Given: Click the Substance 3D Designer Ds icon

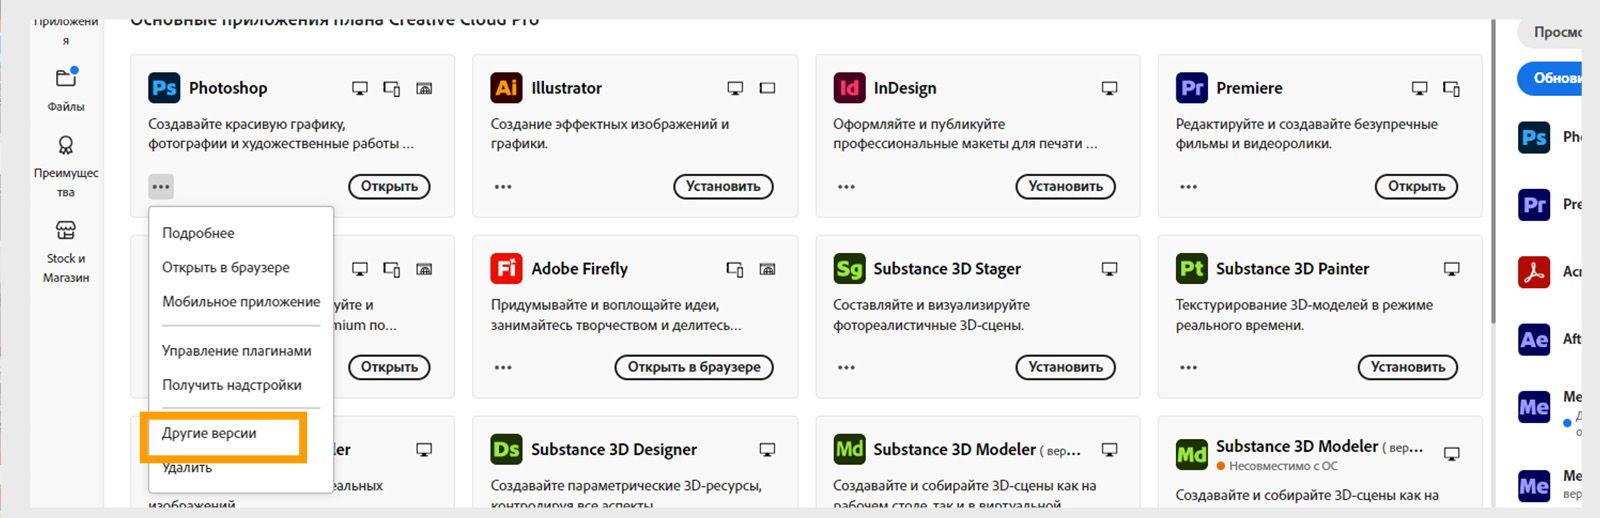Looking at the screenshot, I should tap(507, 449).
